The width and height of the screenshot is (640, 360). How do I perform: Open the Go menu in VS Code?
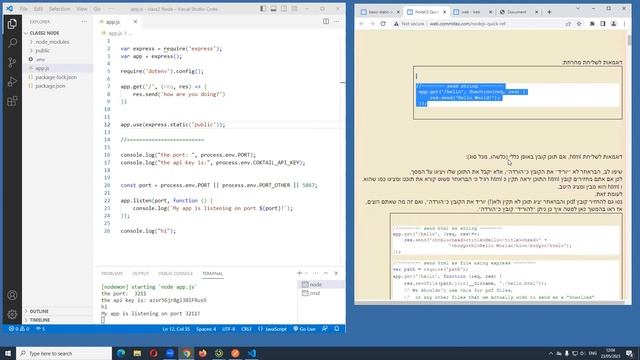point(97,9)
